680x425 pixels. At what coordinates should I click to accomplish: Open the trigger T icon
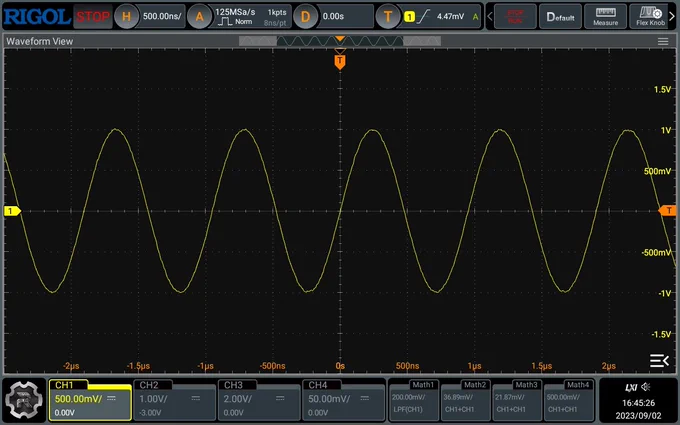[x=388, y=16]
